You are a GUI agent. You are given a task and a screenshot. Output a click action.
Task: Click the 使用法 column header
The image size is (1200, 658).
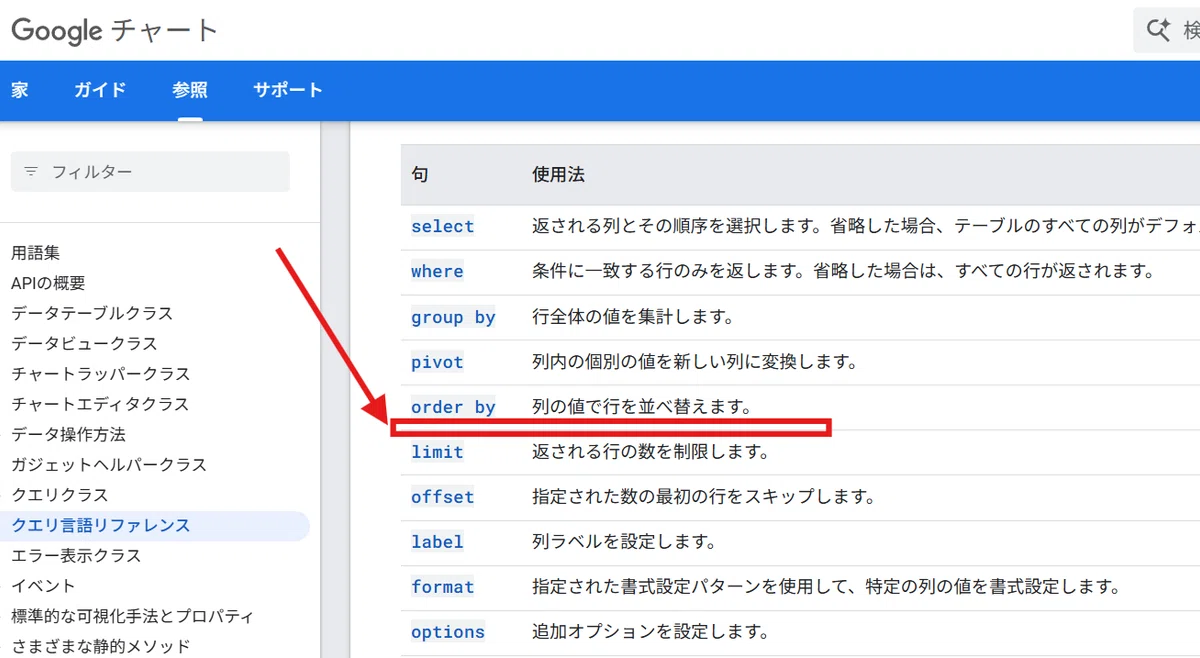click(x=558, y=174)
